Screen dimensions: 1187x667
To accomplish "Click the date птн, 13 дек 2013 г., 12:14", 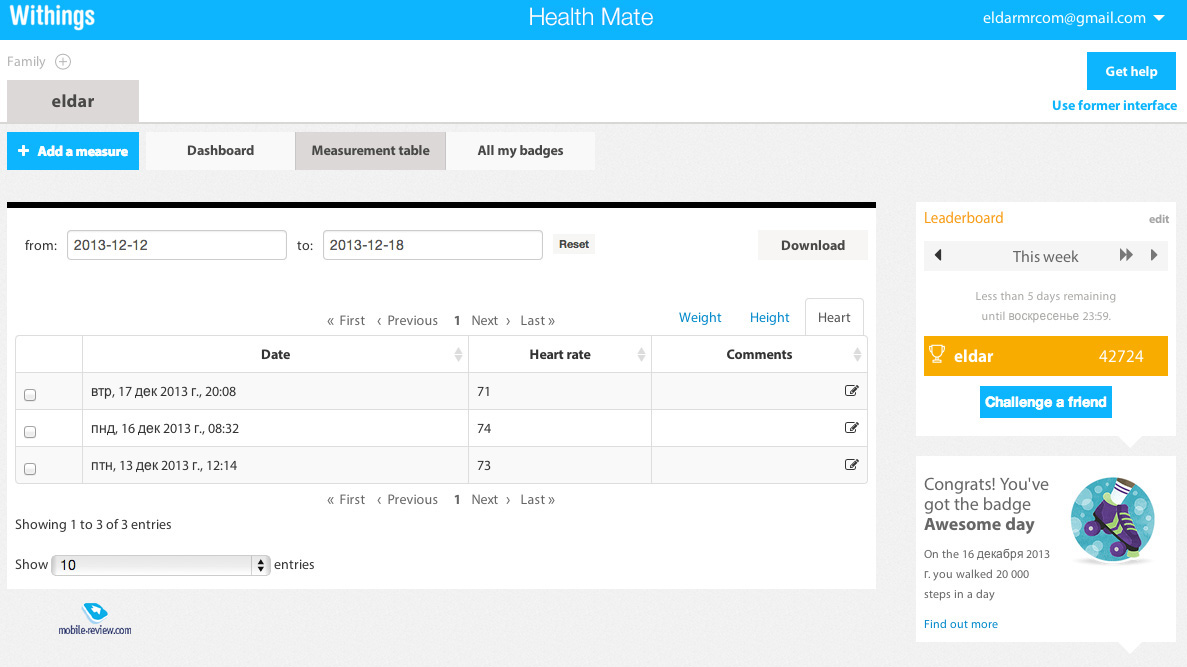I will pyautogui.click(x=164, y=466).
